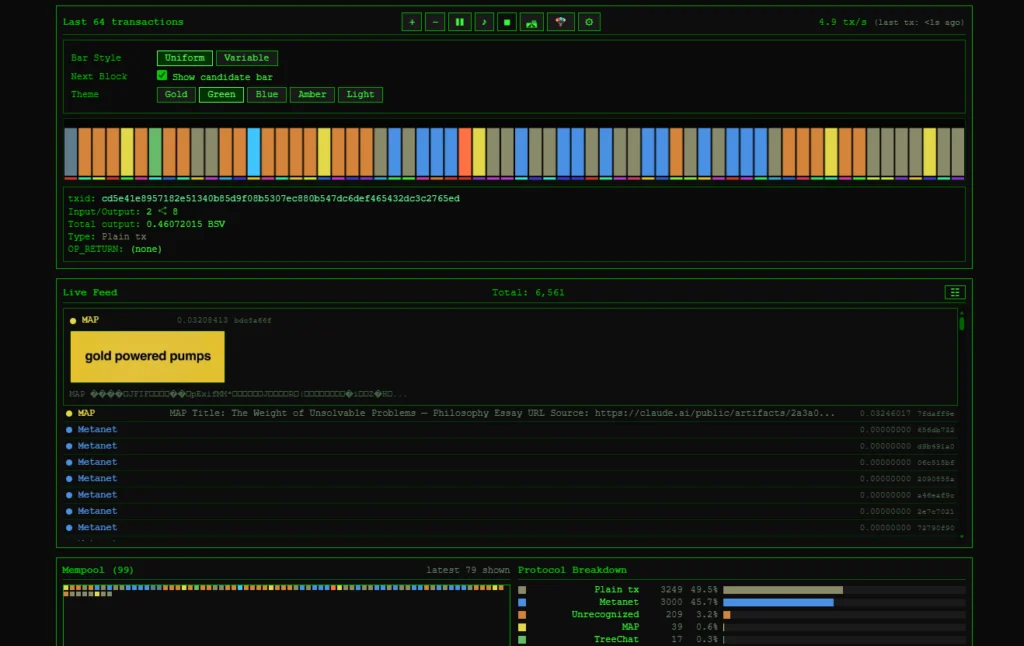
Task: Open the gold powered pumps image
Action: [148, 357]
